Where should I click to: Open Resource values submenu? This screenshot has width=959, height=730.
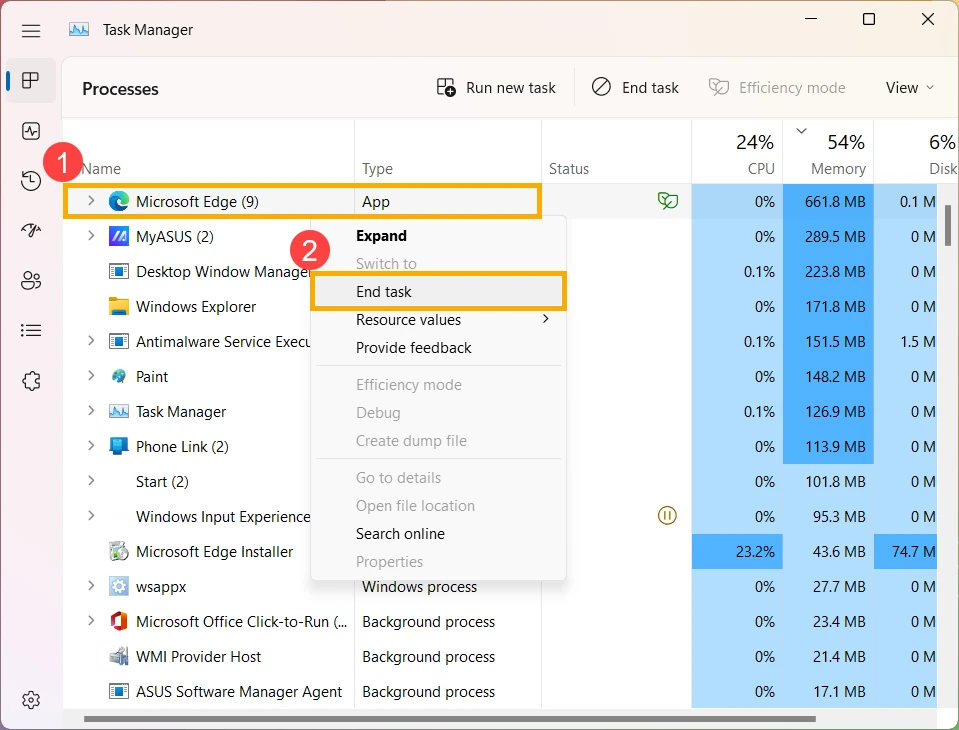click(438, 320)
